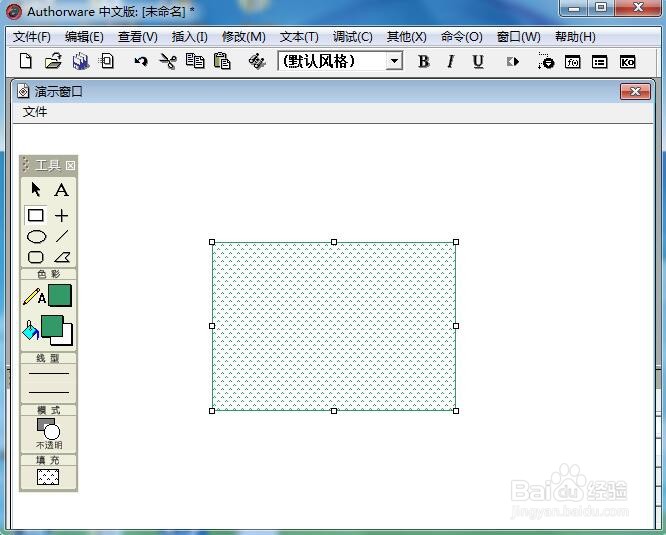Open the 其他(X) menu
This screenshot has width=666, height=535.
coord(406,37)
